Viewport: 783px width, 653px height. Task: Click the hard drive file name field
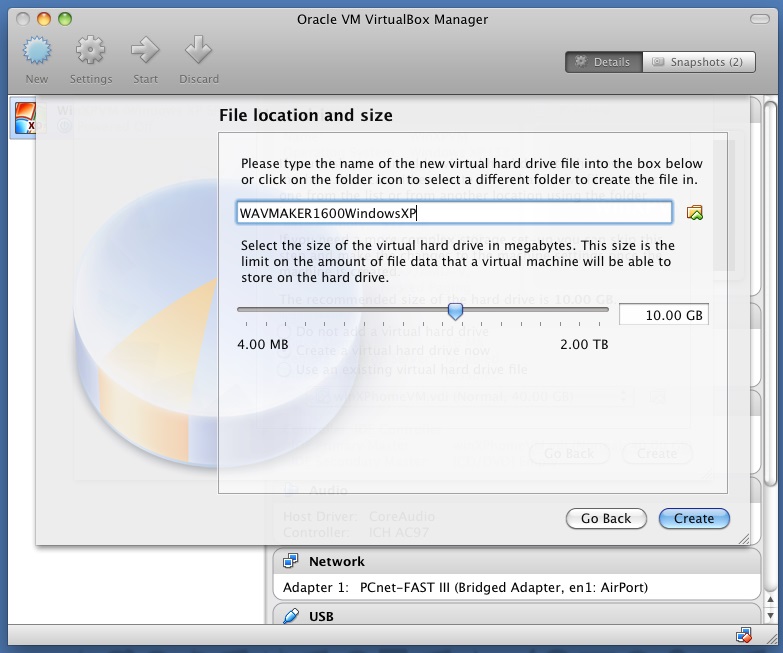coord(454,213)
